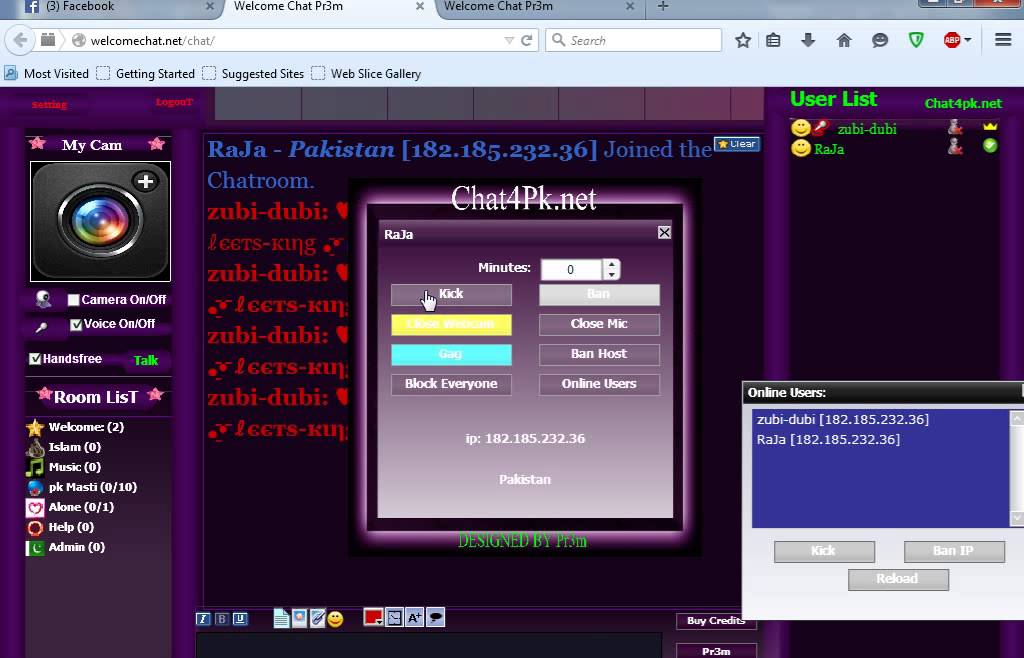
Task: Click the Block Everyone button
Action: (451, 384)
